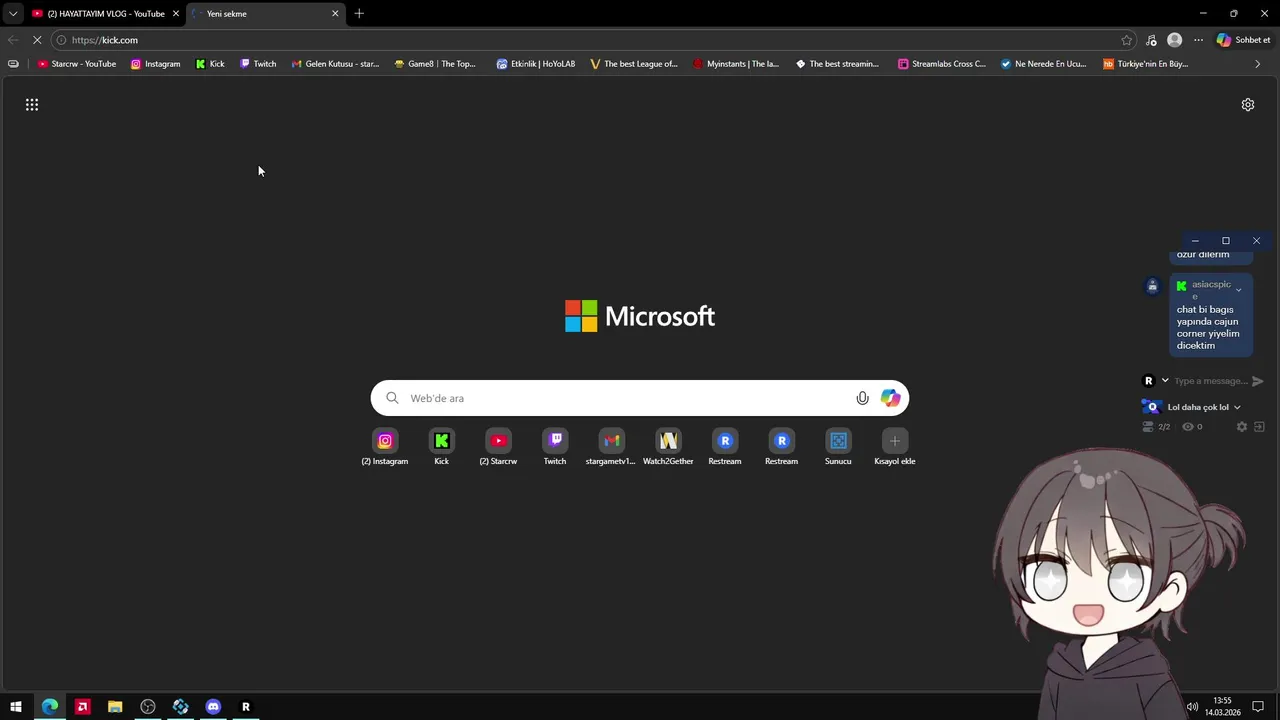Click the Web'de ara search box

click(640, 398)
